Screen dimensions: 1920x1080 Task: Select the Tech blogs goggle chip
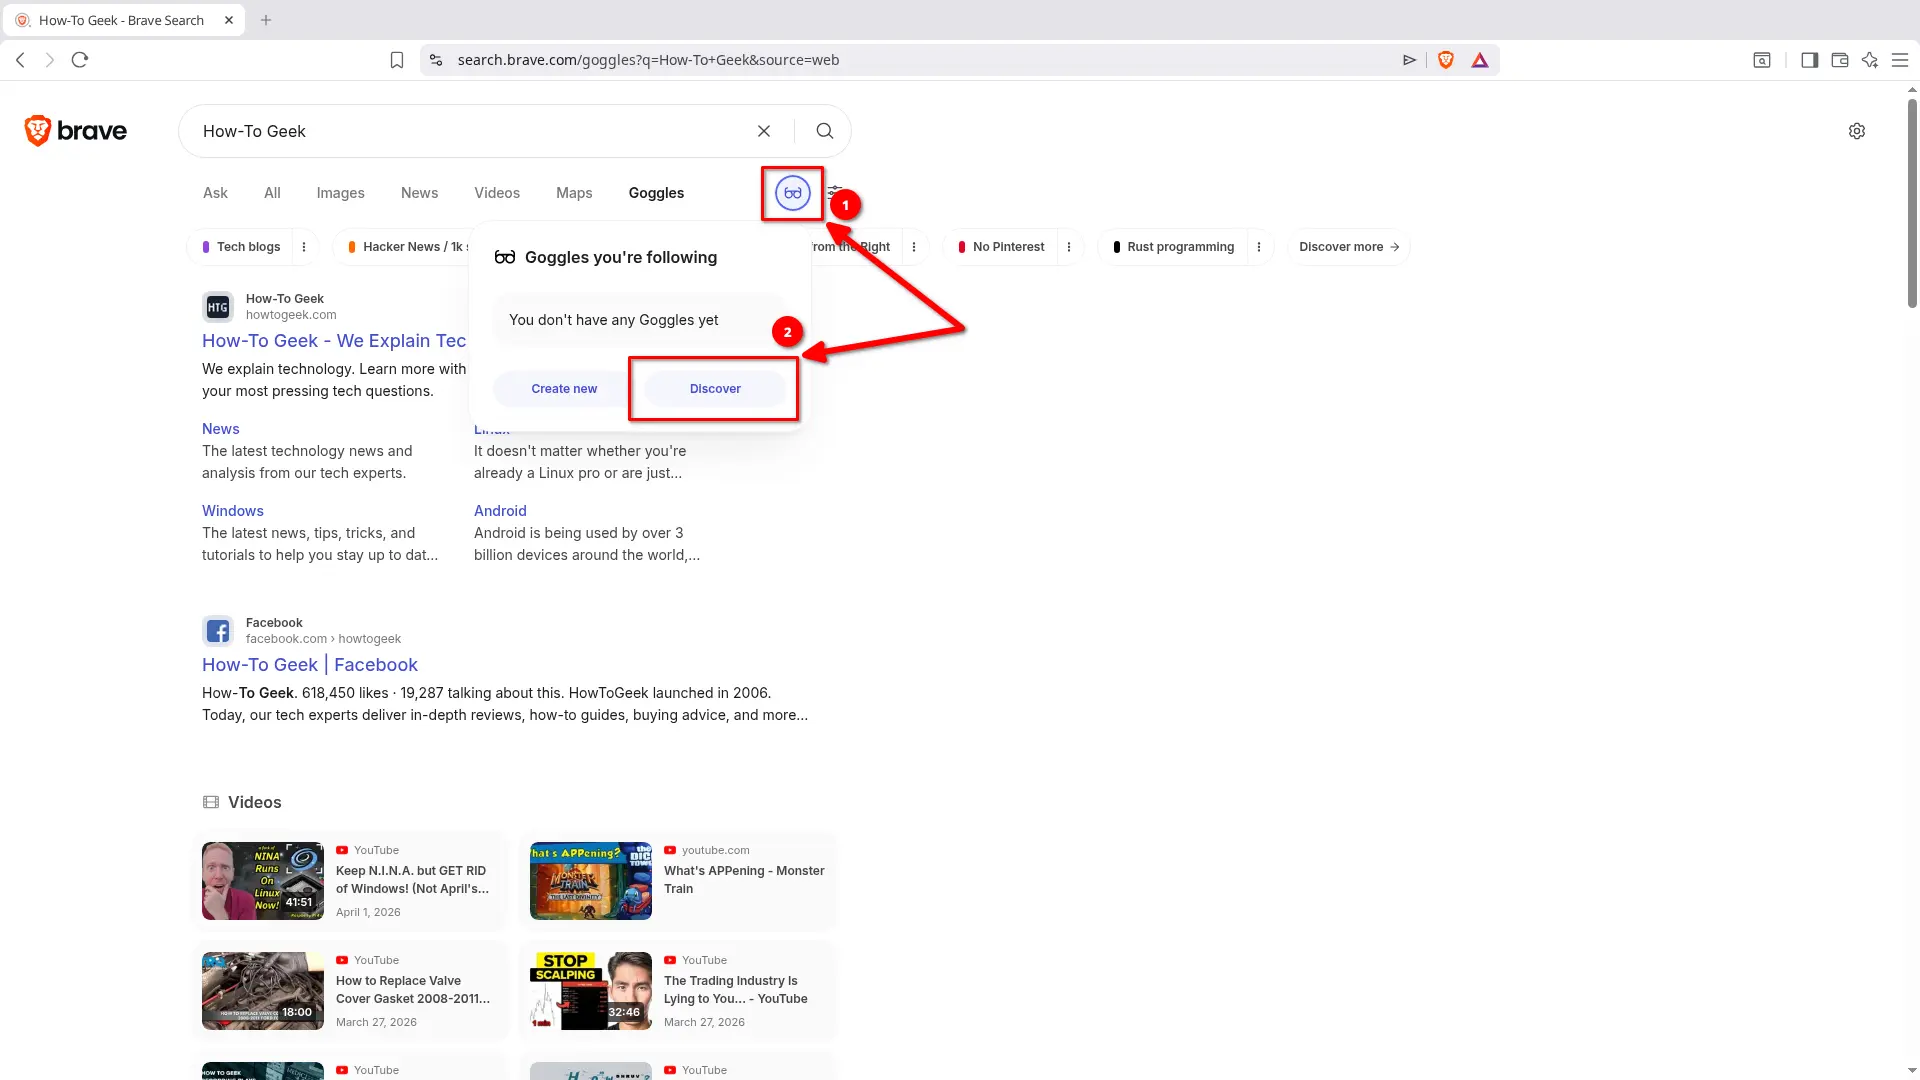[241, 247]
